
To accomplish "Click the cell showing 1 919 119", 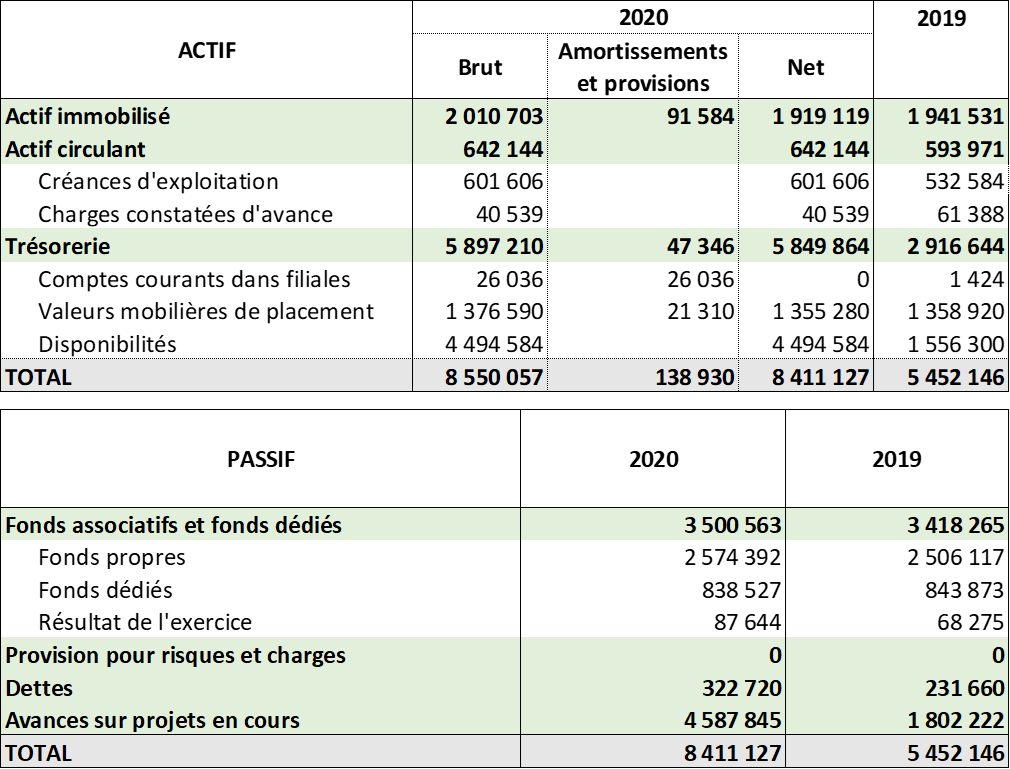I will (x=820, y=116).
